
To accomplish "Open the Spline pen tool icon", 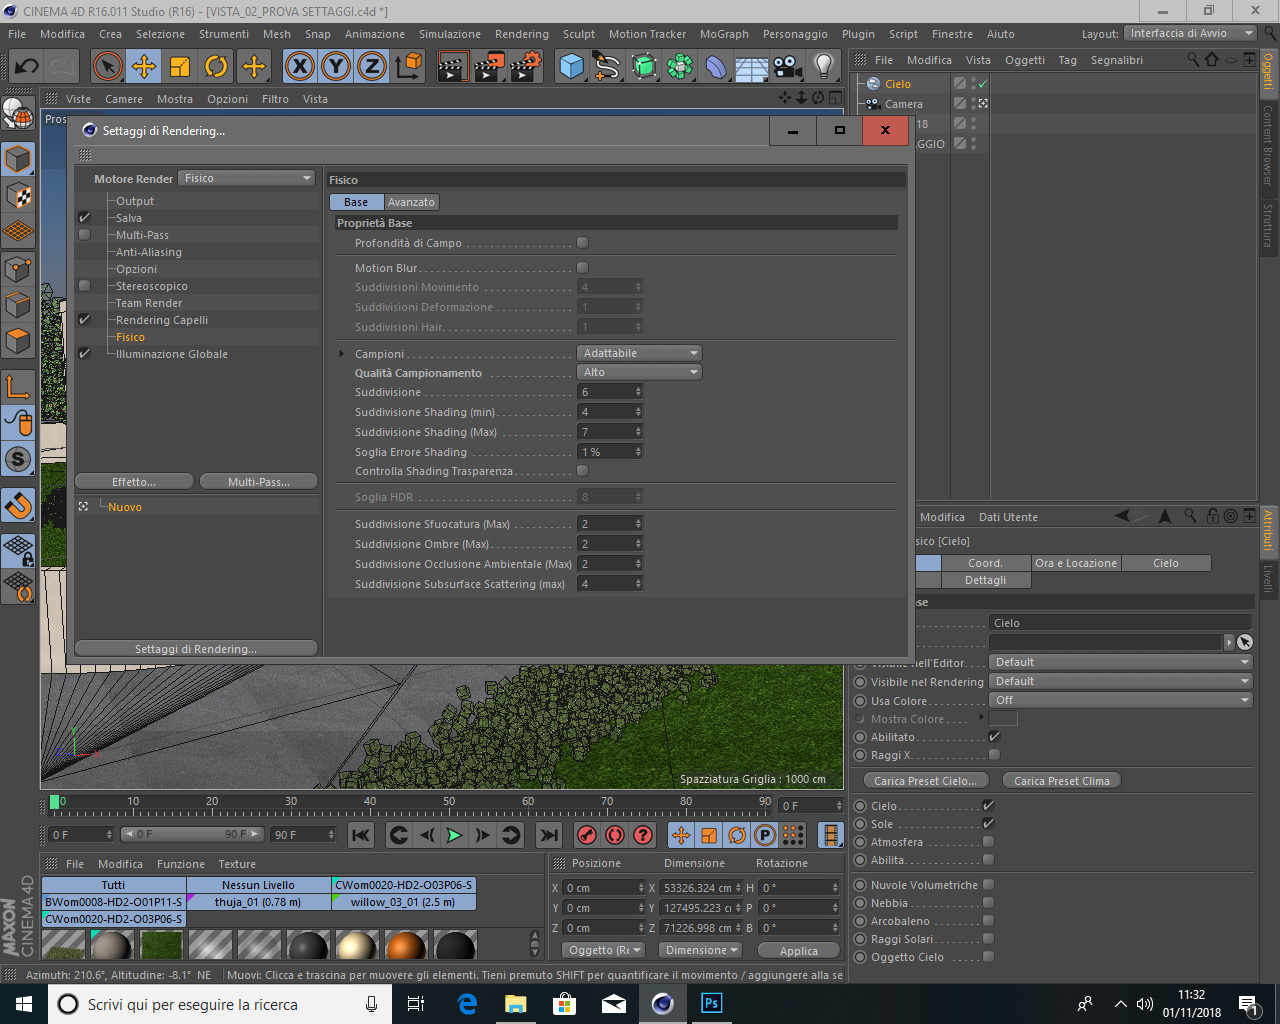I will (607, 67).
